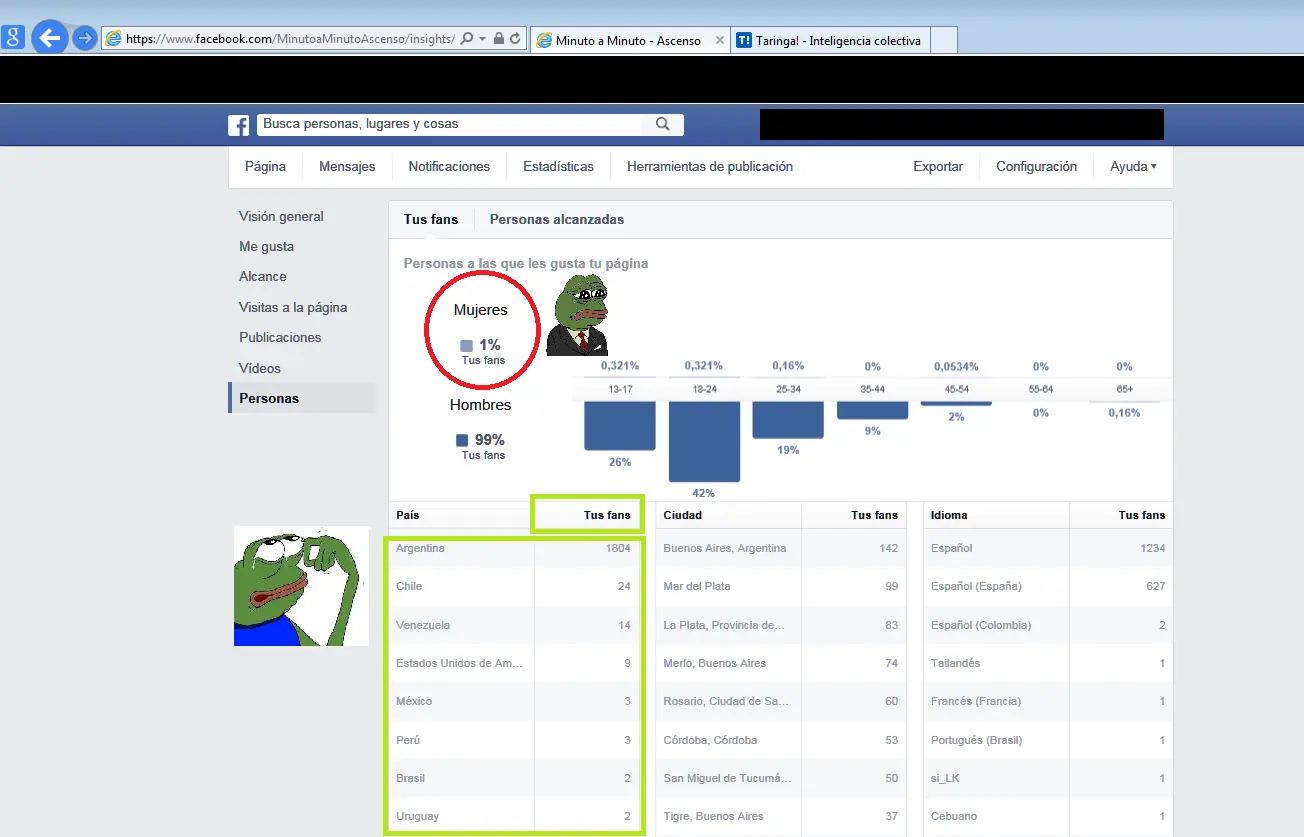Click the 35-44 age group bar
Image resolution: width=1304 pixels, height=837 pixels.
click(872, 410)
